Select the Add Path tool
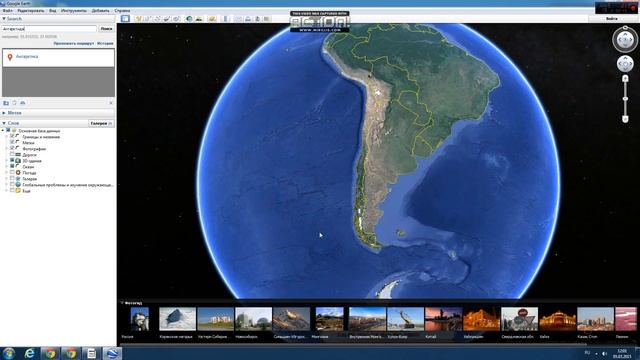This screenshot has width=640, height=360. [157, 18]
